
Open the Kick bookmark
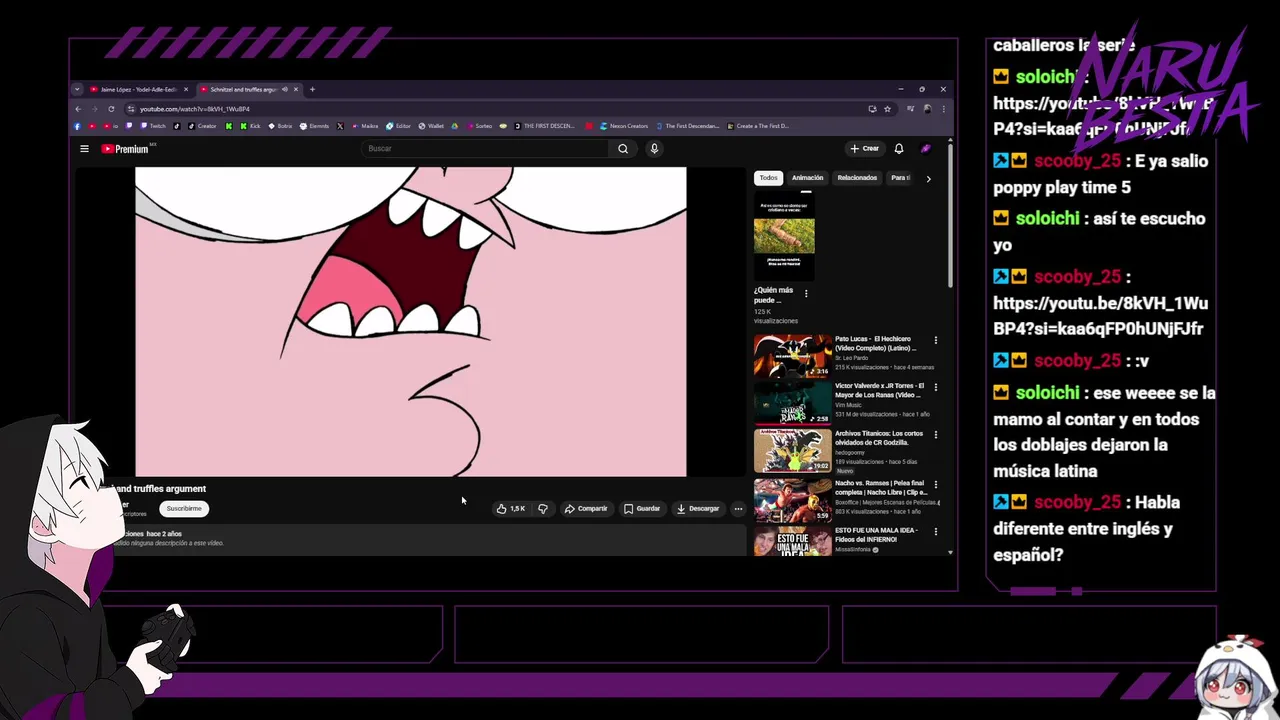click(250, 126)
